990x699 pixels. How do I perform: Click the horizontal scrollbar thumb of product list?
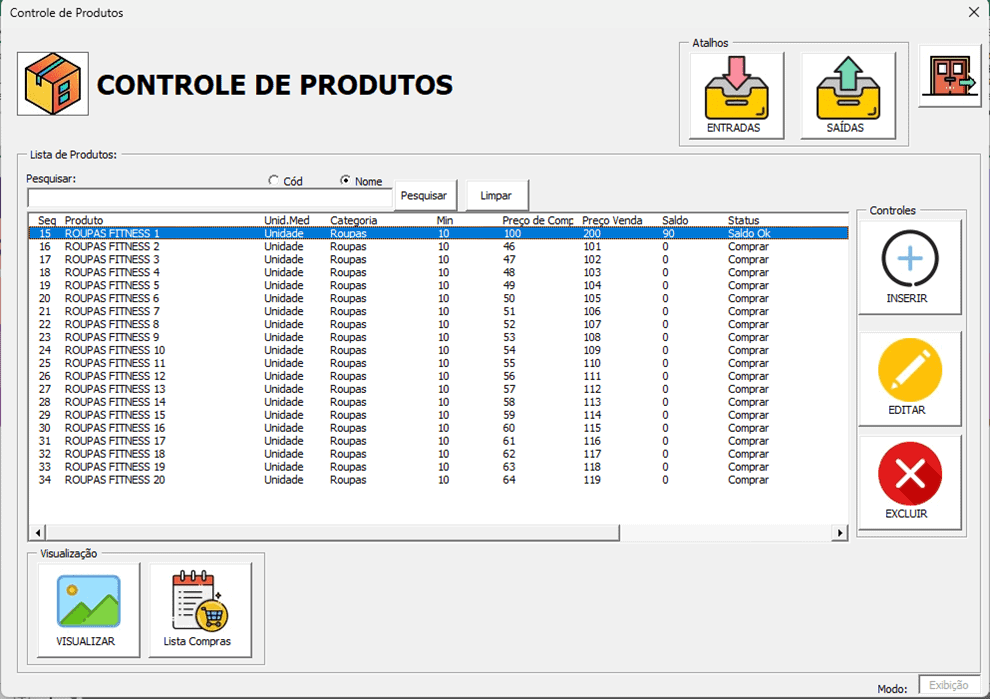pos(330,534)
